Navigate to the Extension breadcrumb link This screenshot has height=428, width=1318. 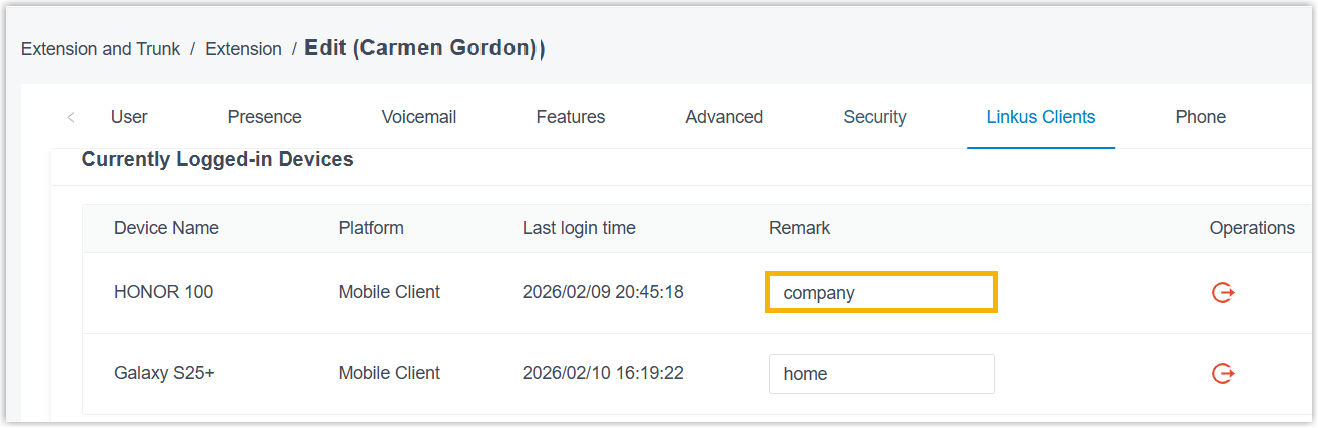click(243, 49)
